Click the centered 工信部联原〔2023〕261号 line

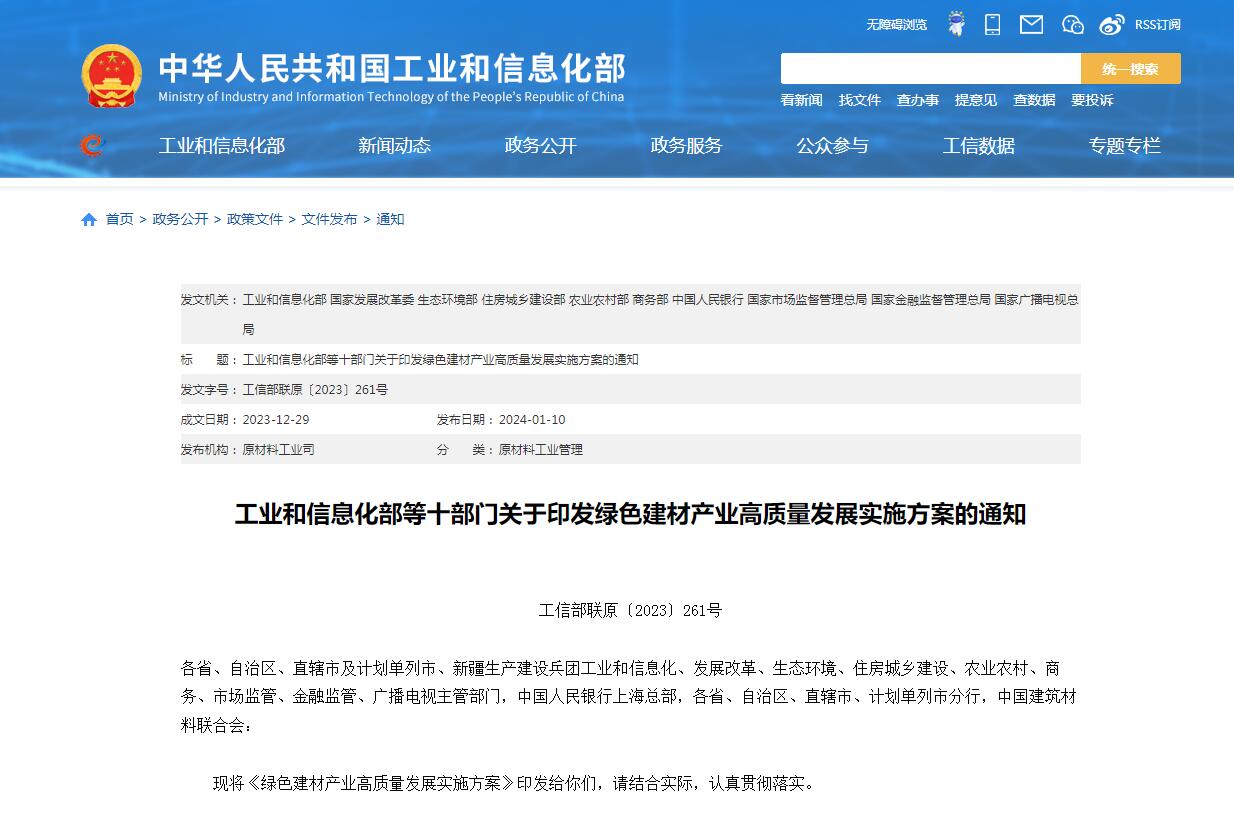[630, 610]
